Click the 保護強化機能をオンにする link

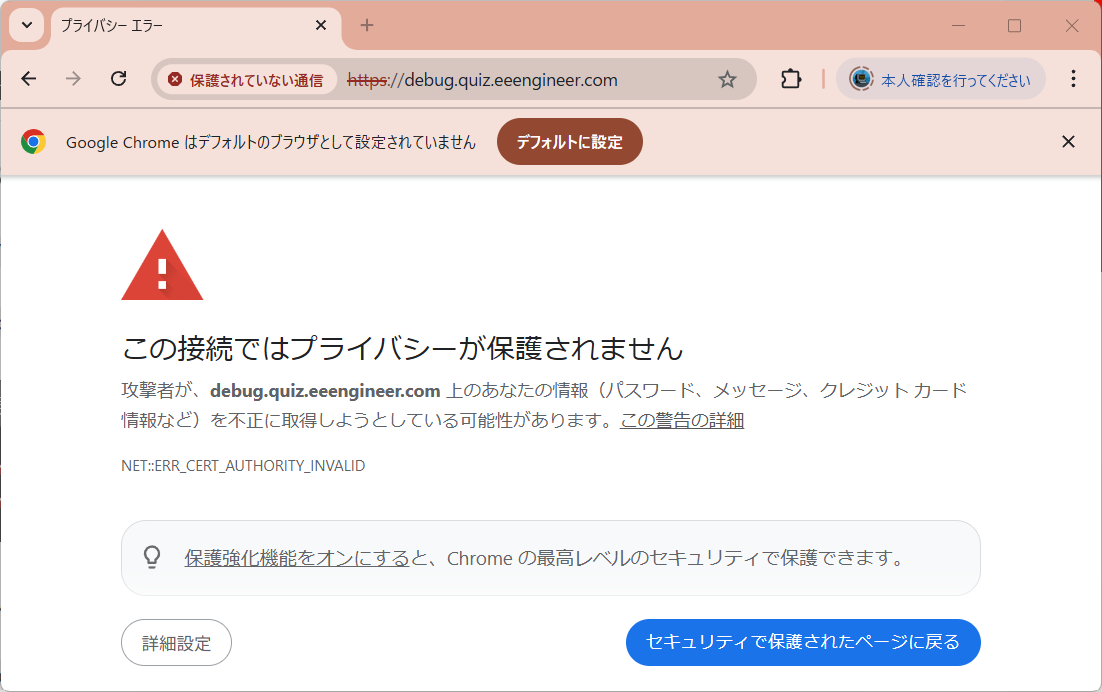point(296,558)
